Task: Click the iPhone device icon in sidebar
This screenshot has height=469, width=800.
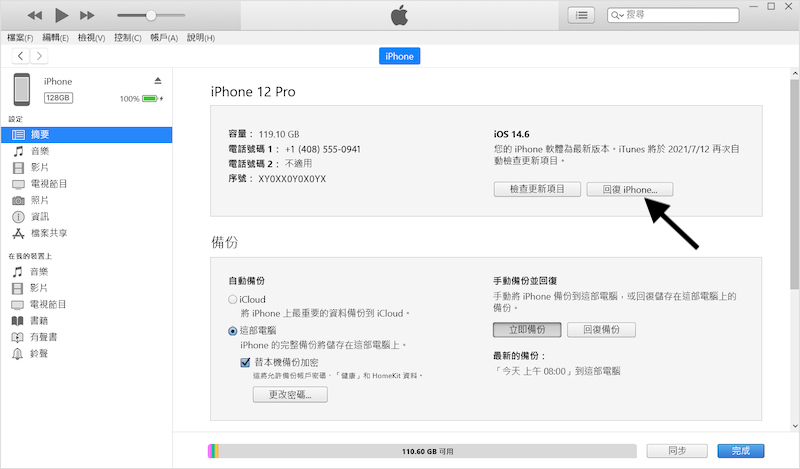Action: 22,89
